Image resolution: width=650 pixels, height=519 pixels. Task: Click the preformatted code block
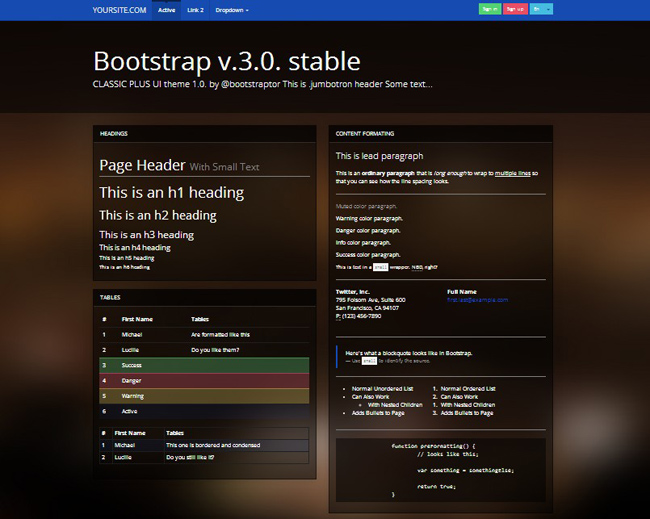click(440, 470)
